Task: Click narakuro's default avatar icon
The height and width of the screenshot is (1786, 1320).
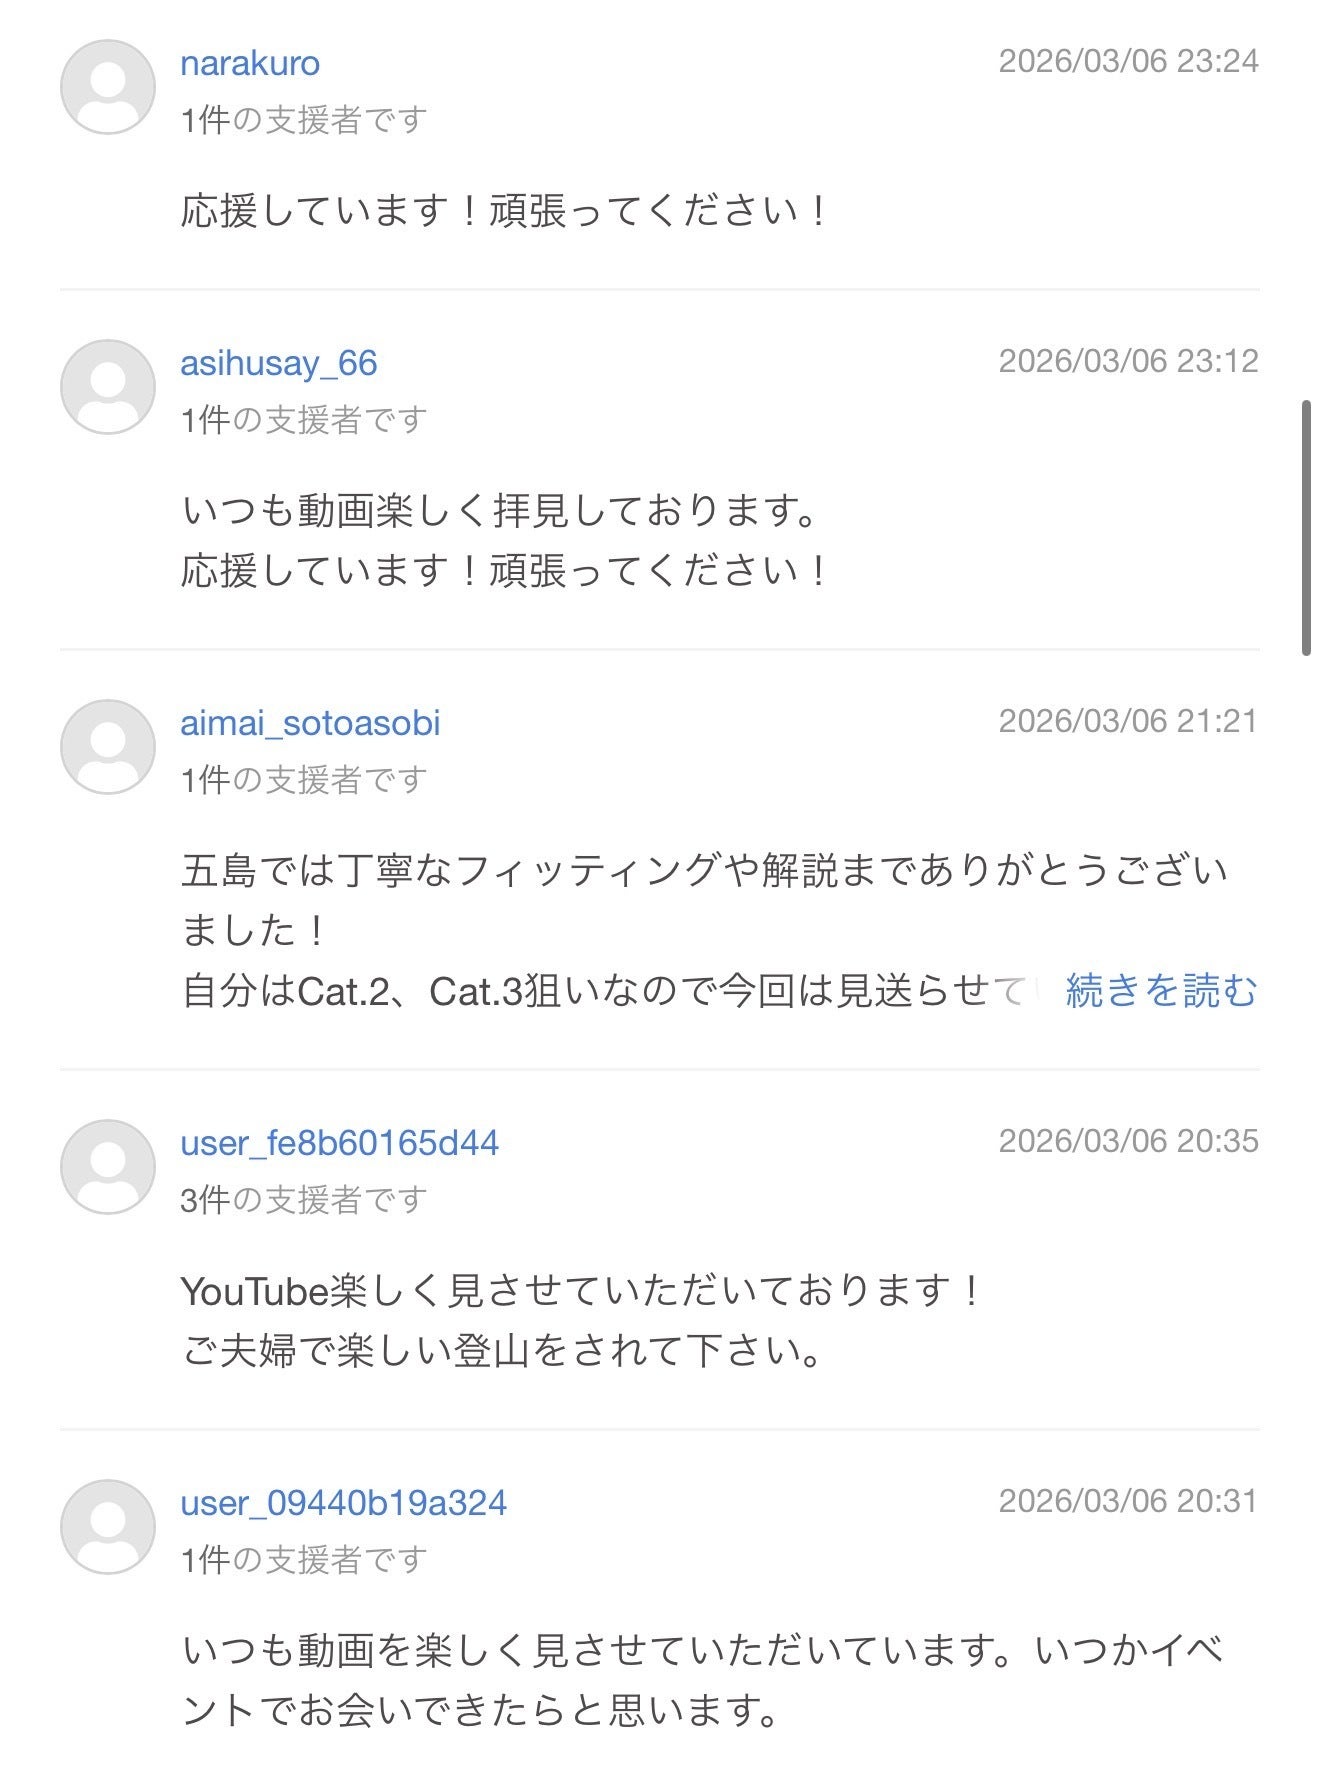Action: pyautogui.click(x=108, y=87)
